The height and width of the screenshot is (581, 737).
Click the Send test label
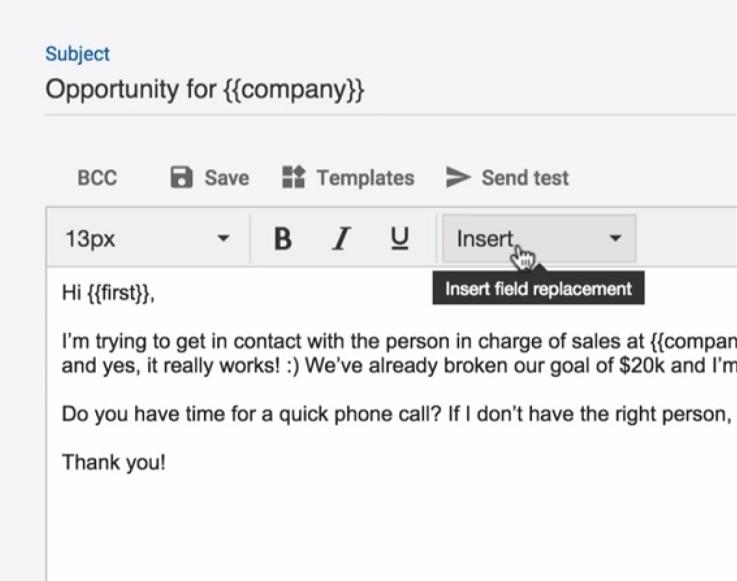[525, 178]
